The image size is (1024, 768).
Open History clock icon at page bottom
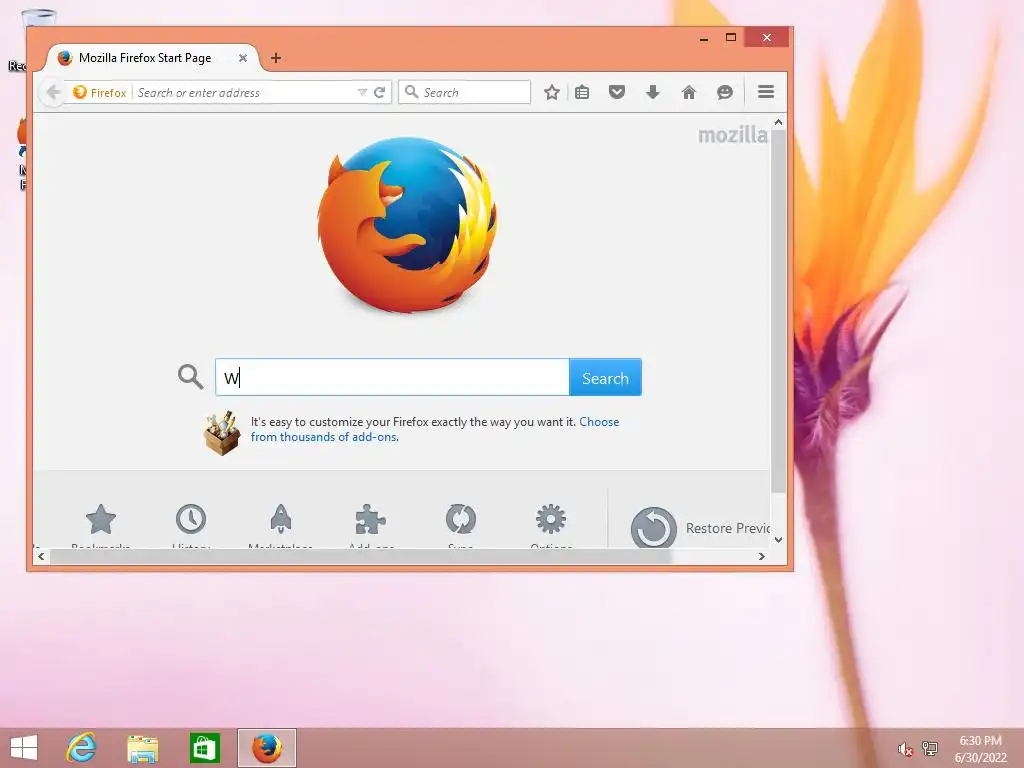click(191, 519)
